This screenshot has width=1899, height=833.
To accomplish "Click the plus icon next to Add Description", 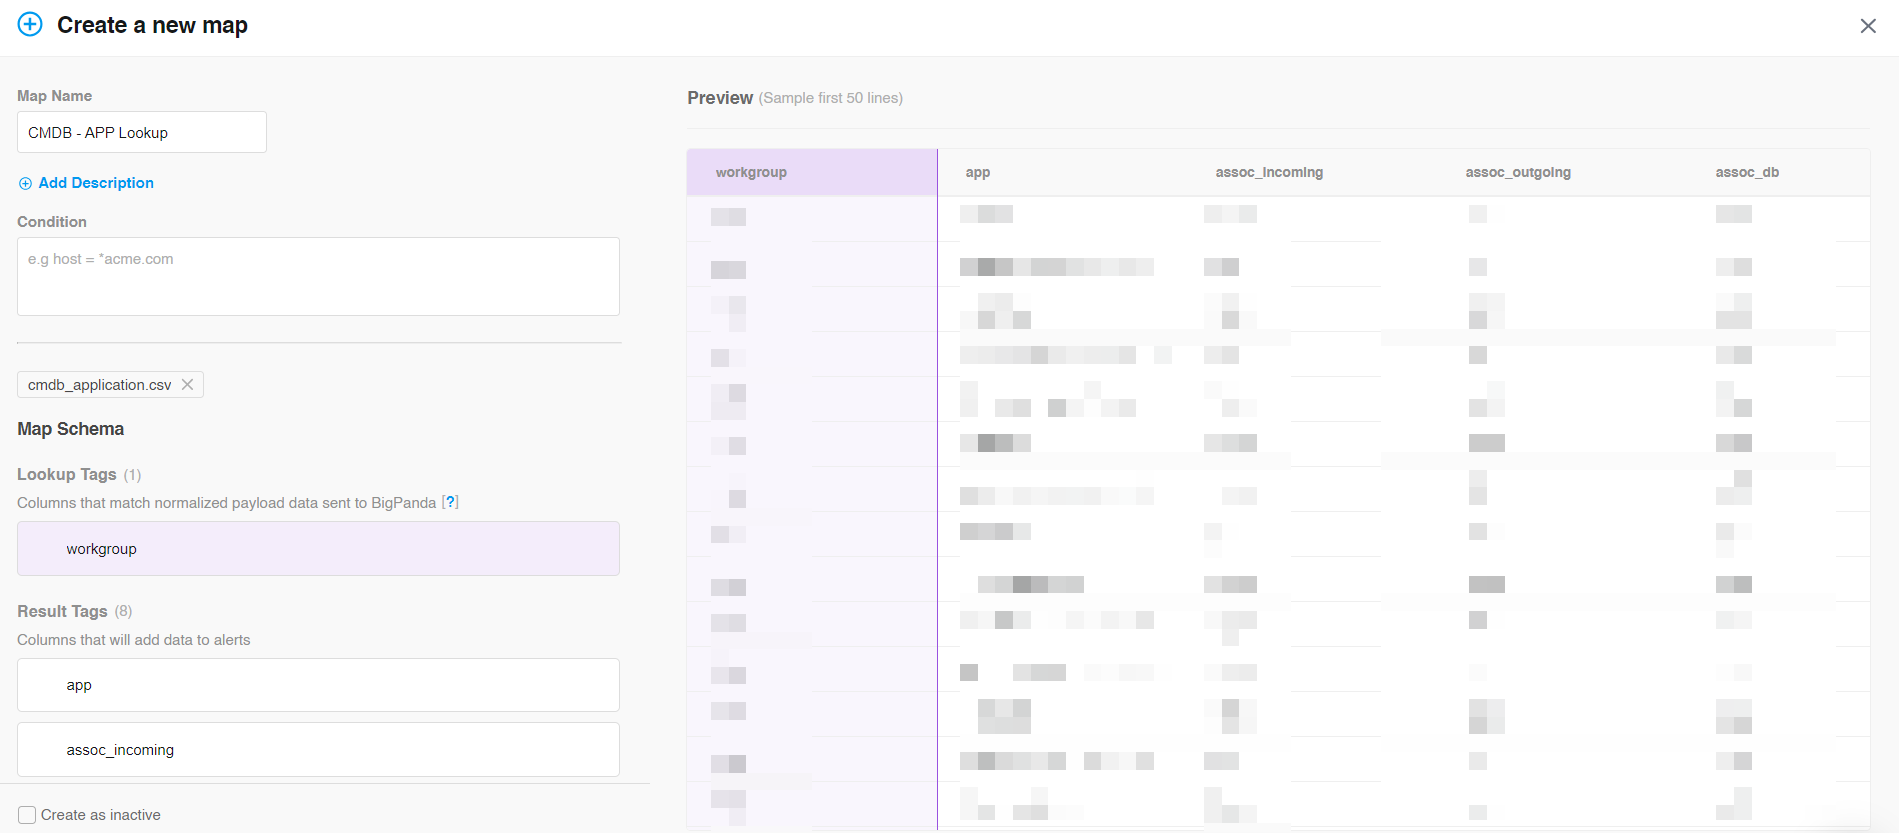I will (25, 184).
